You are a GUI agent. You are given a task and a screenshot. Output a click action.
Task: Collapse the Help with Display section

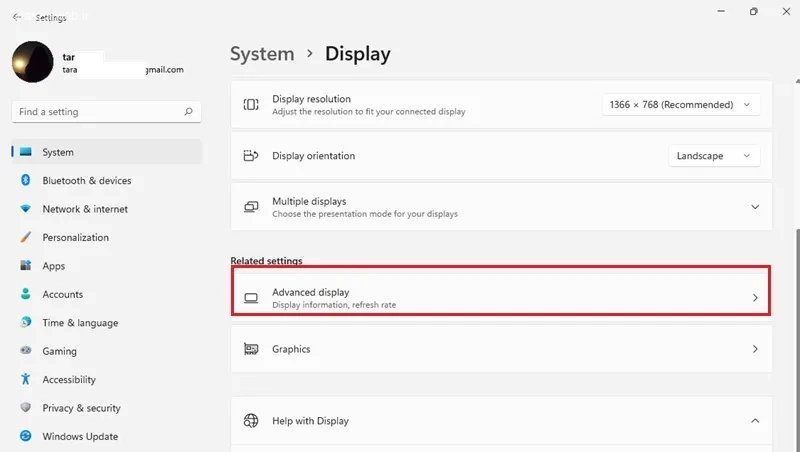(755, 421)
